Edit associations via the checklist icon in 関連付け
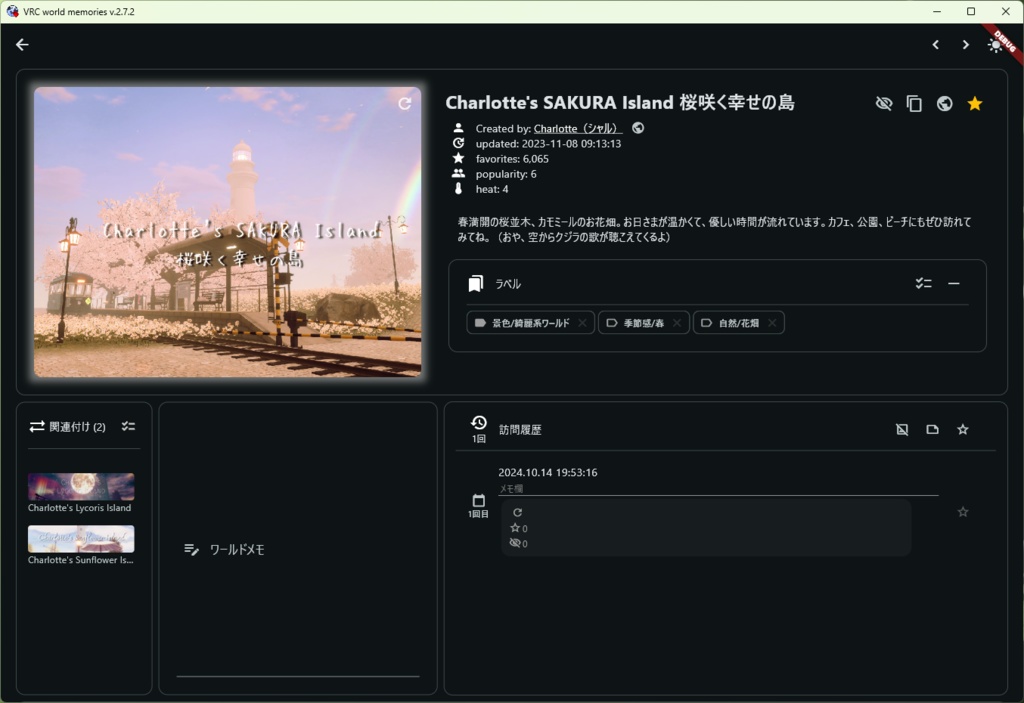Viewport: 1024px width, 703px height. 128,425
